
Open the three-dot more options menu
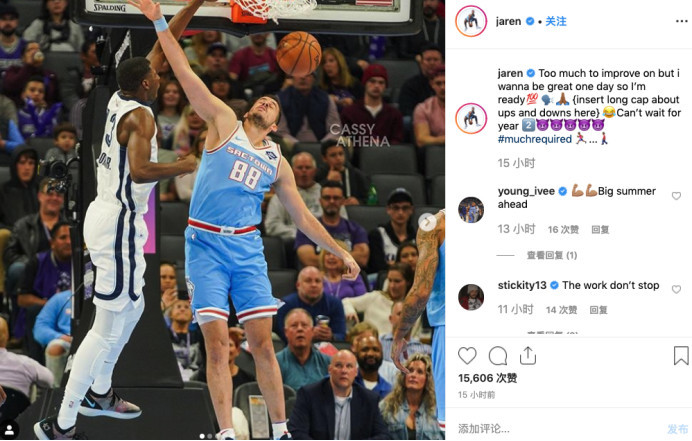(681, 21)
